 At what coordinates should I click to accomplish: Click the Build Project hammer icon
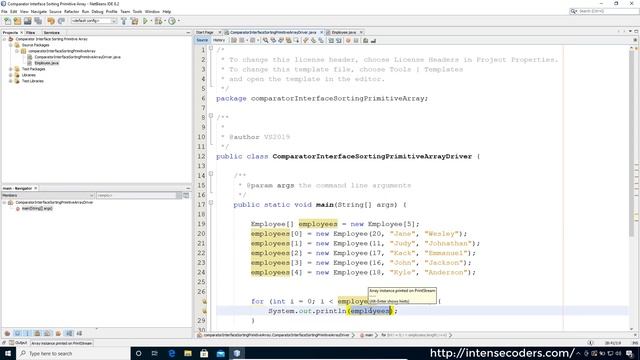click(x=124, y=21)
